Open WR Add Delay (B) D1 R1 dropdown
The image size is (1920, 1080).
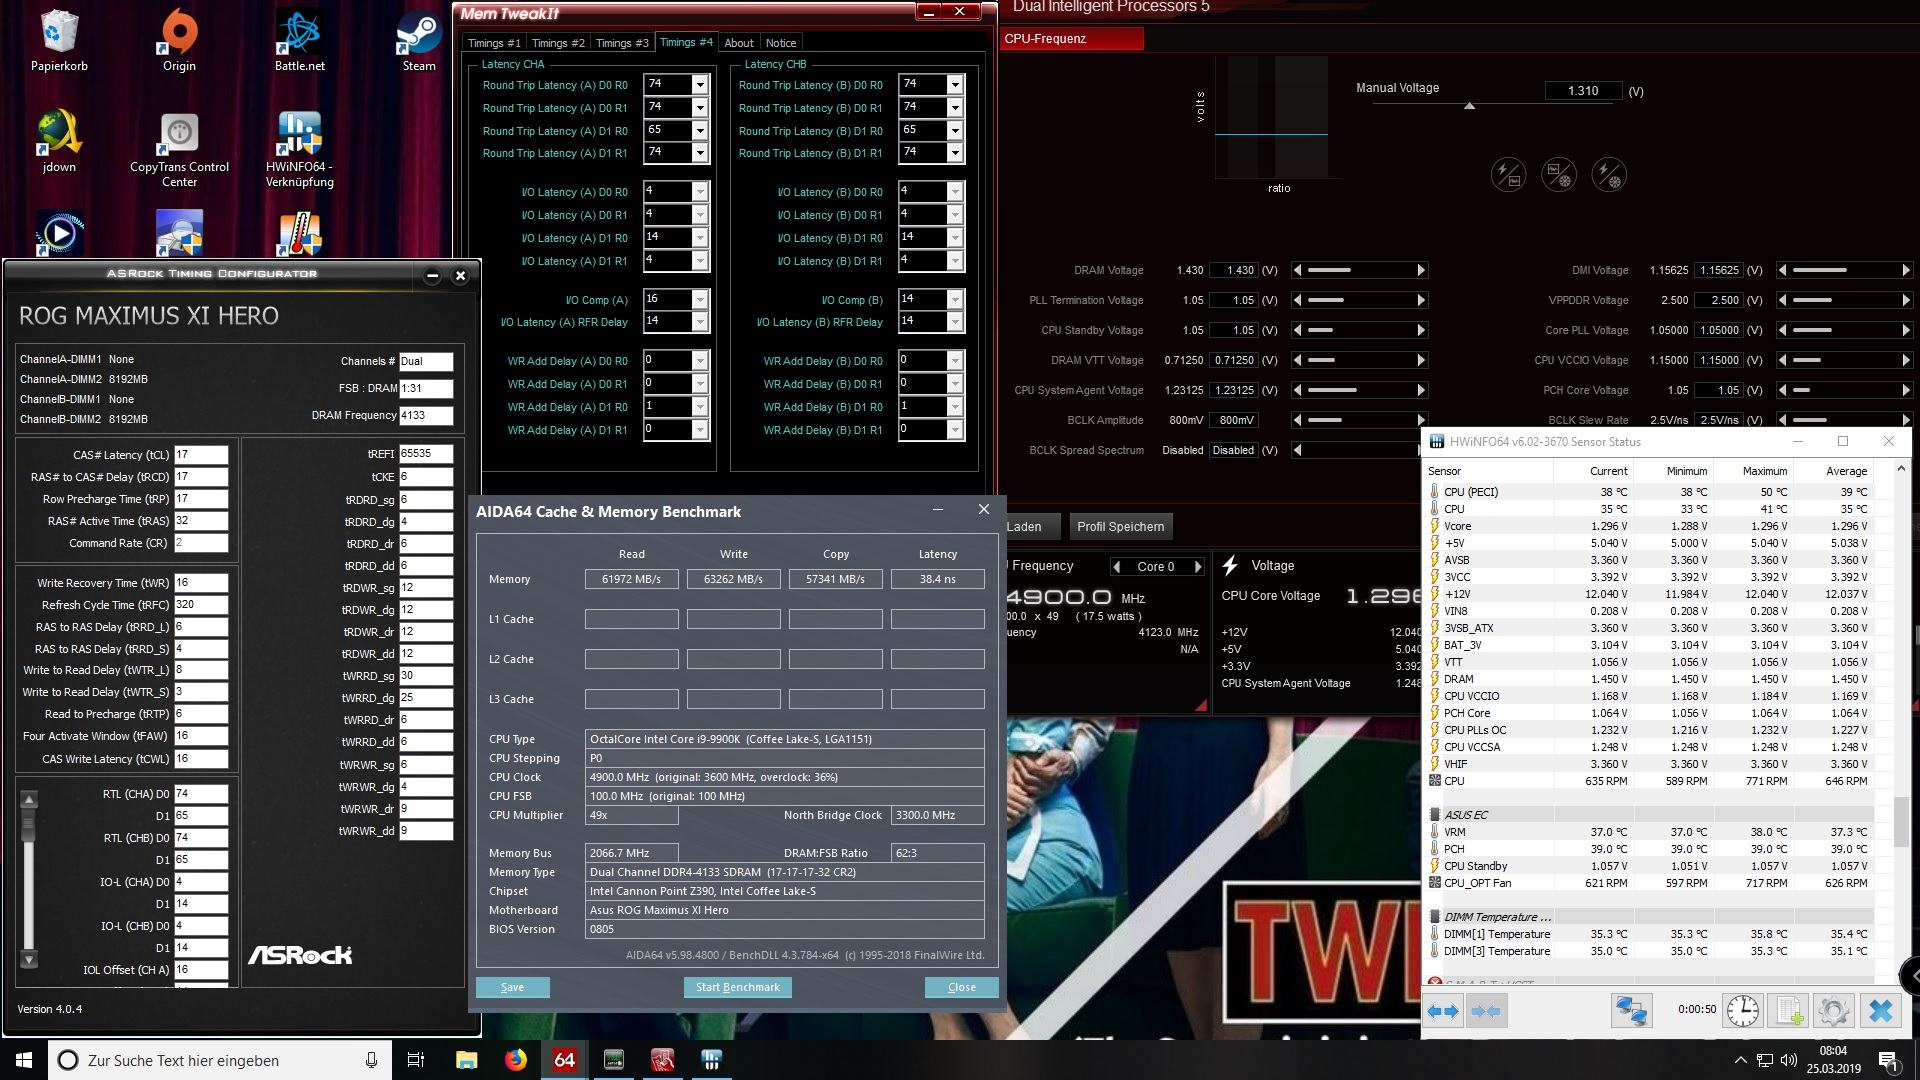click(955, 430)
